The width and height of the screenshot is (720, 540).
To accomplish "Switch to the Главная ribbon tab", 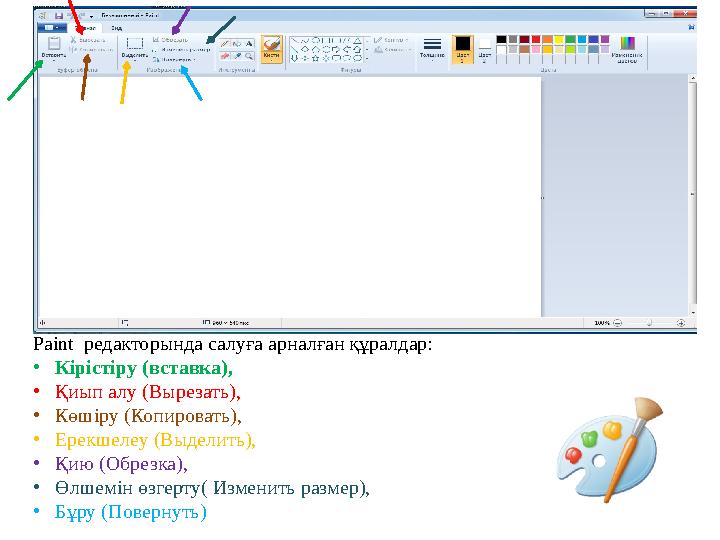I will point(85,28).
